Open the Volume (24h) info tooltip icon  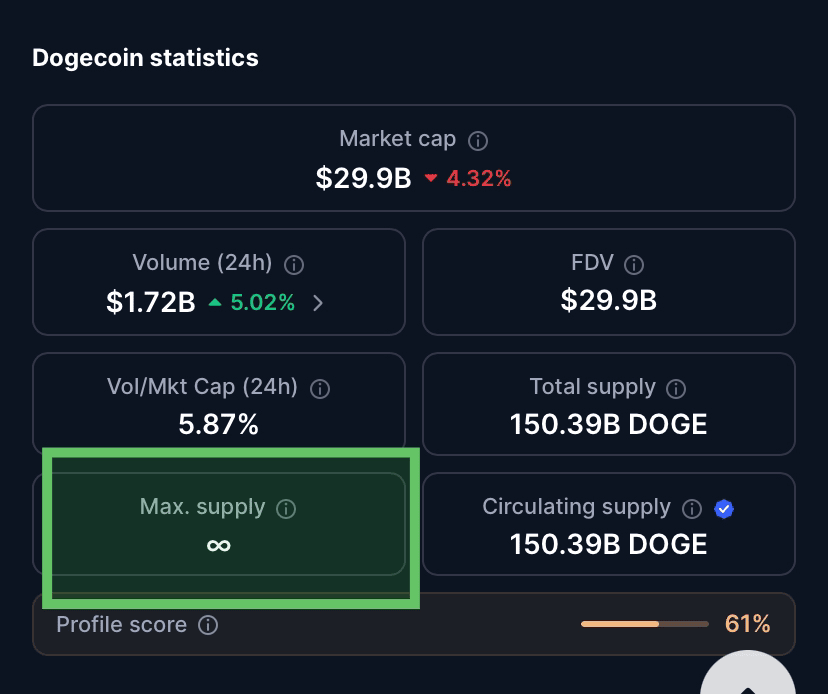pyautogui.click(x=294, y=265)
